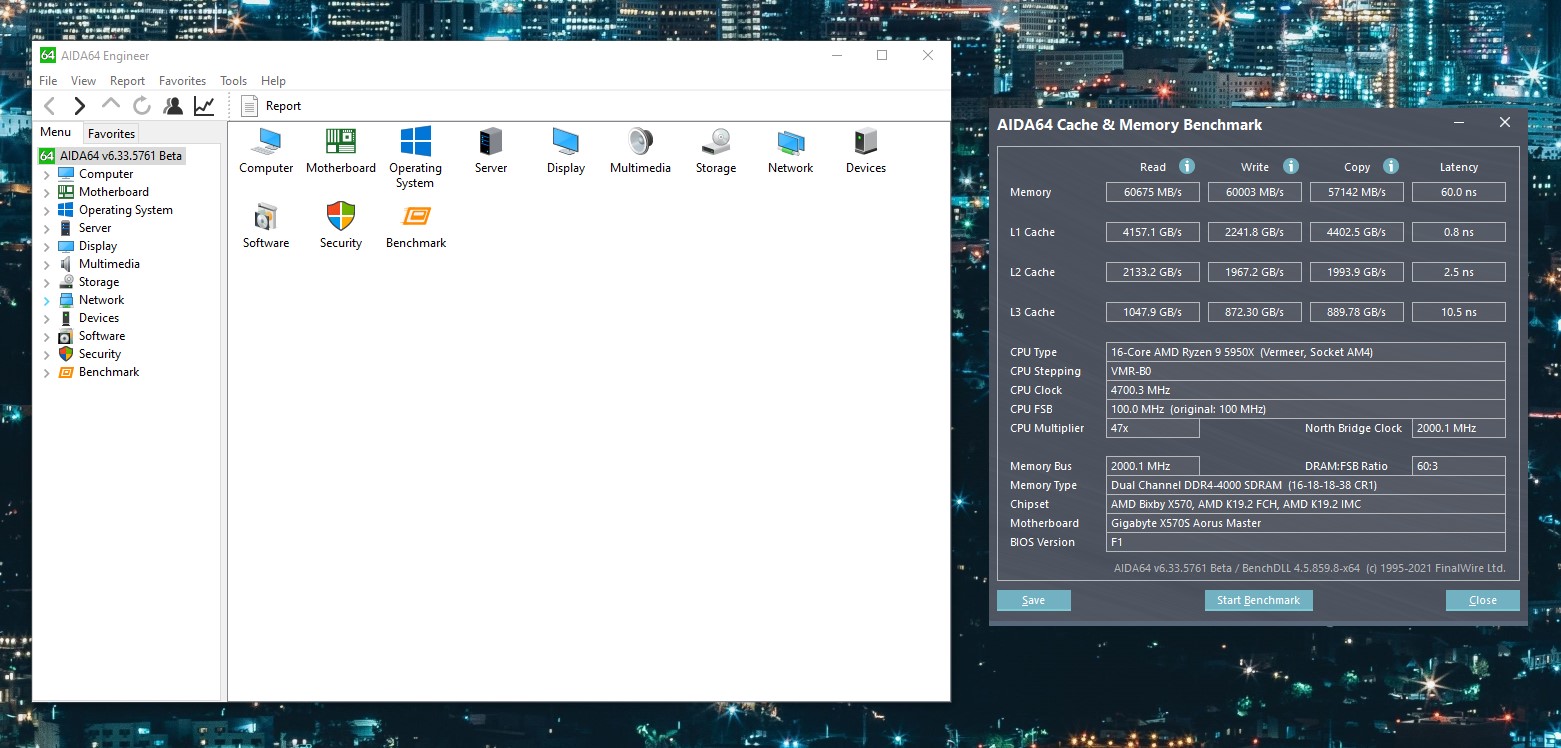Screen dimensions: 1561x748
Task: Open the Security shield icon
Action: pos(341,217)
